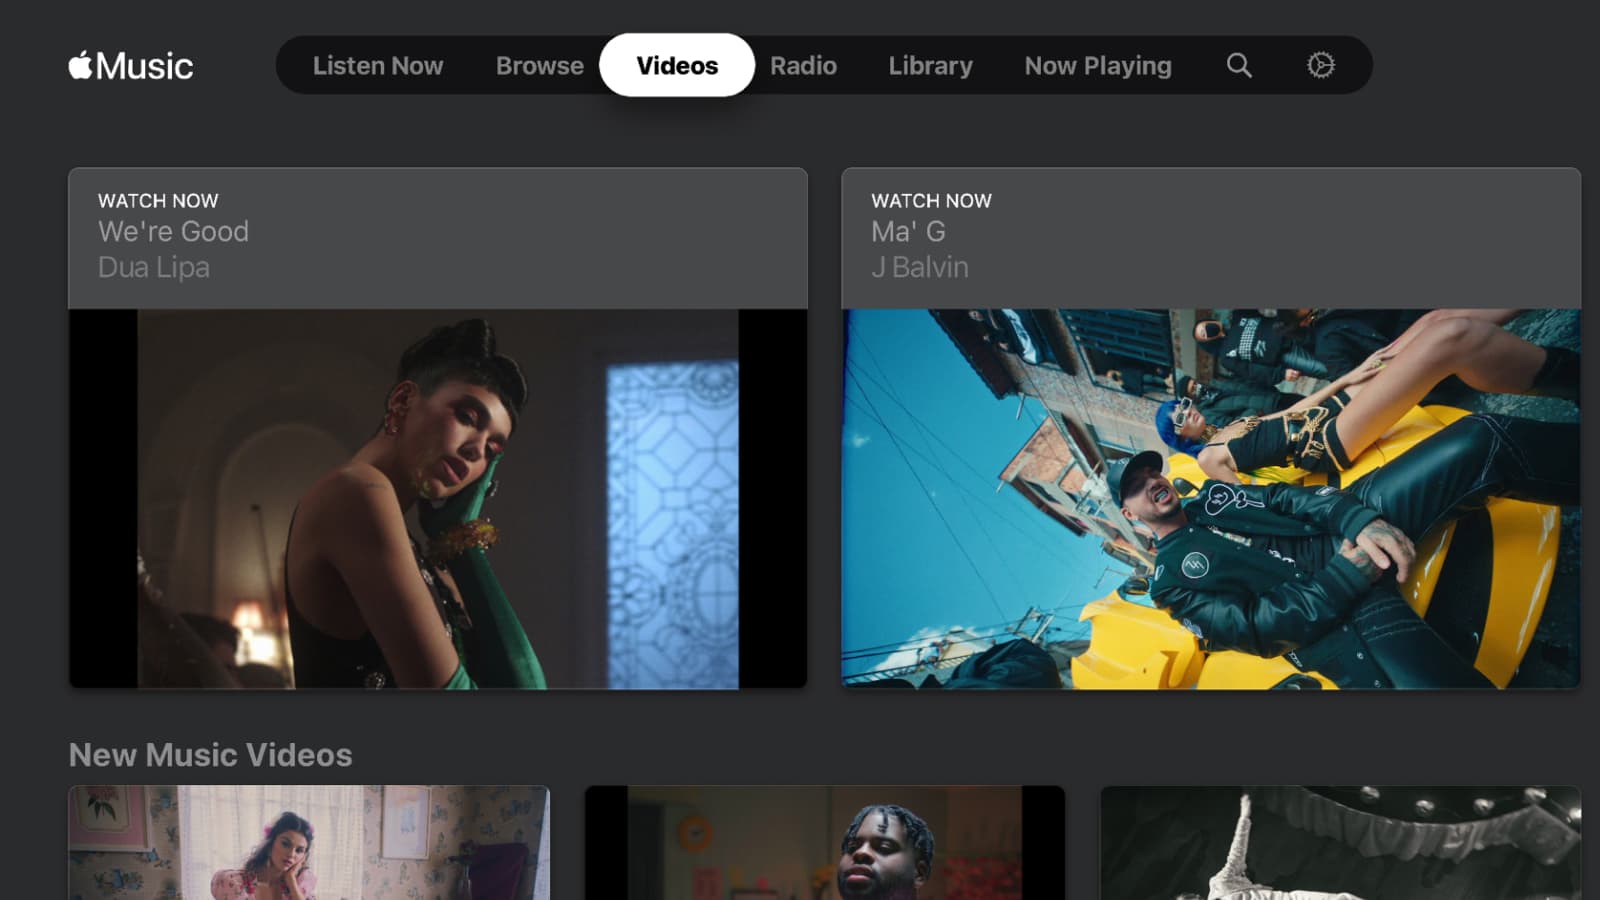
Task: Select the Videos tab
Action: click(677, 66)
